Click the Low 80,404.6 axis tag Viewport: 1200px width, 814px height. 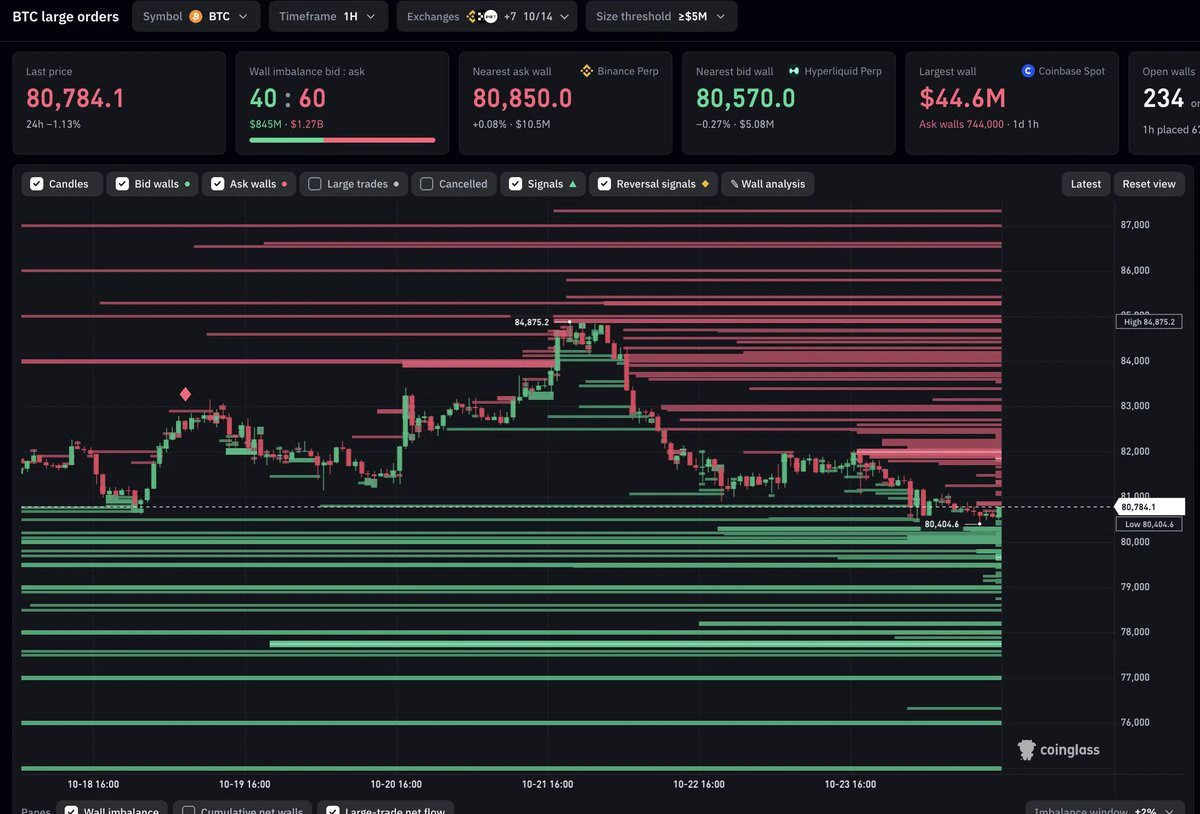pos(1148,524)
